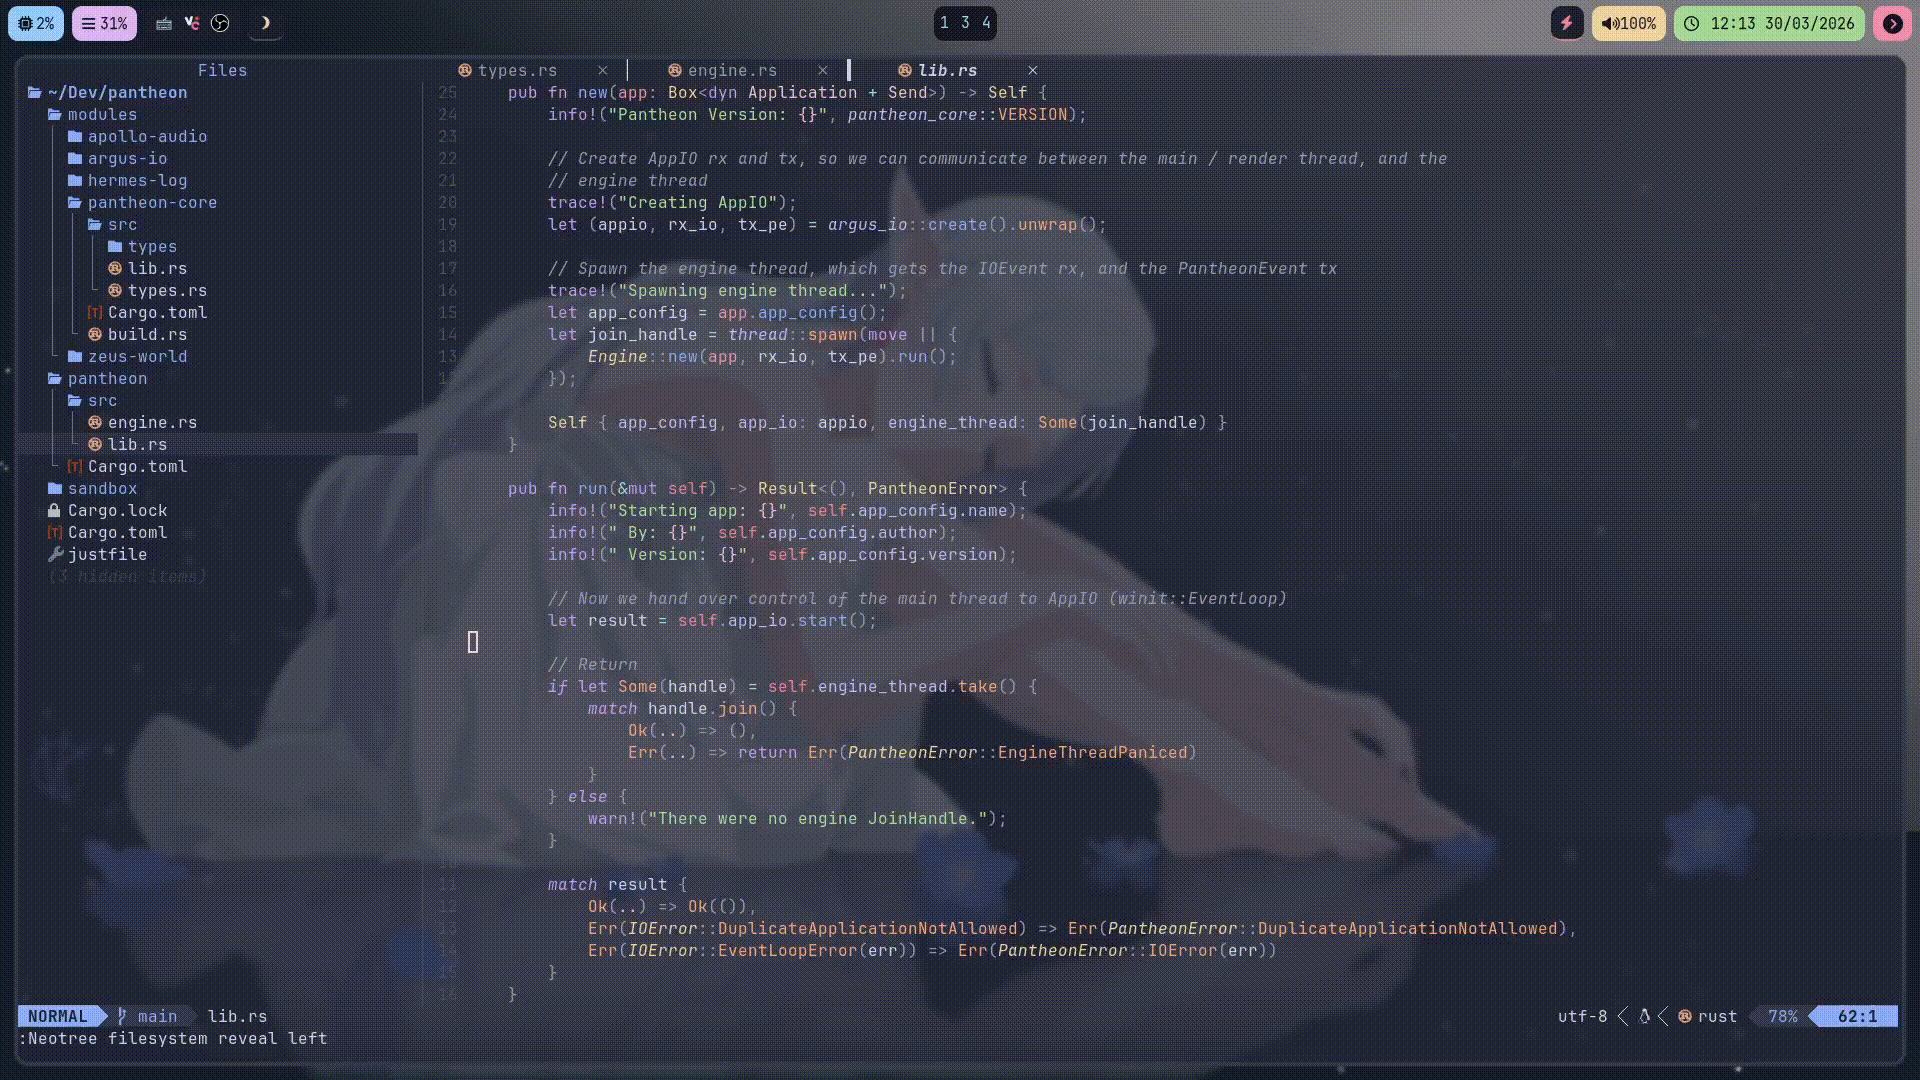Screen dimensions: 1920x1080
Task: Click the rust language icon in the statusline
Action: pyautogui.click(x=1687, y=1016)
